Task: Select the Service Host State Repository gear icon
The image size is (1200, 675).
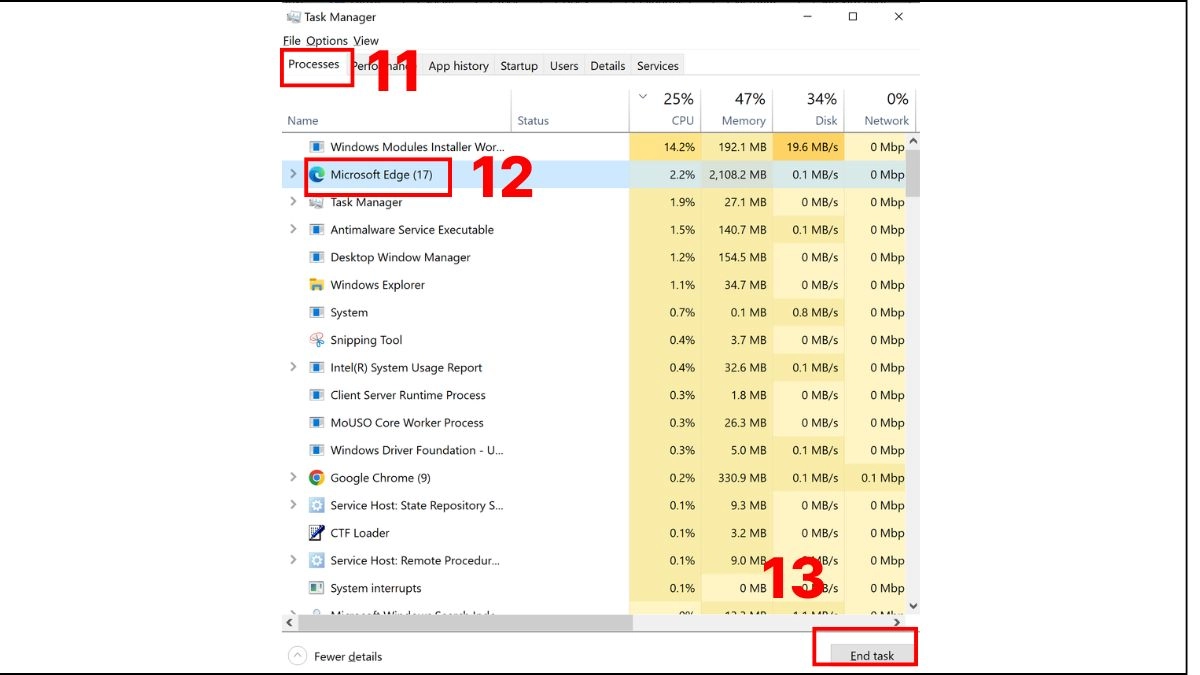Action: [317, 505]
